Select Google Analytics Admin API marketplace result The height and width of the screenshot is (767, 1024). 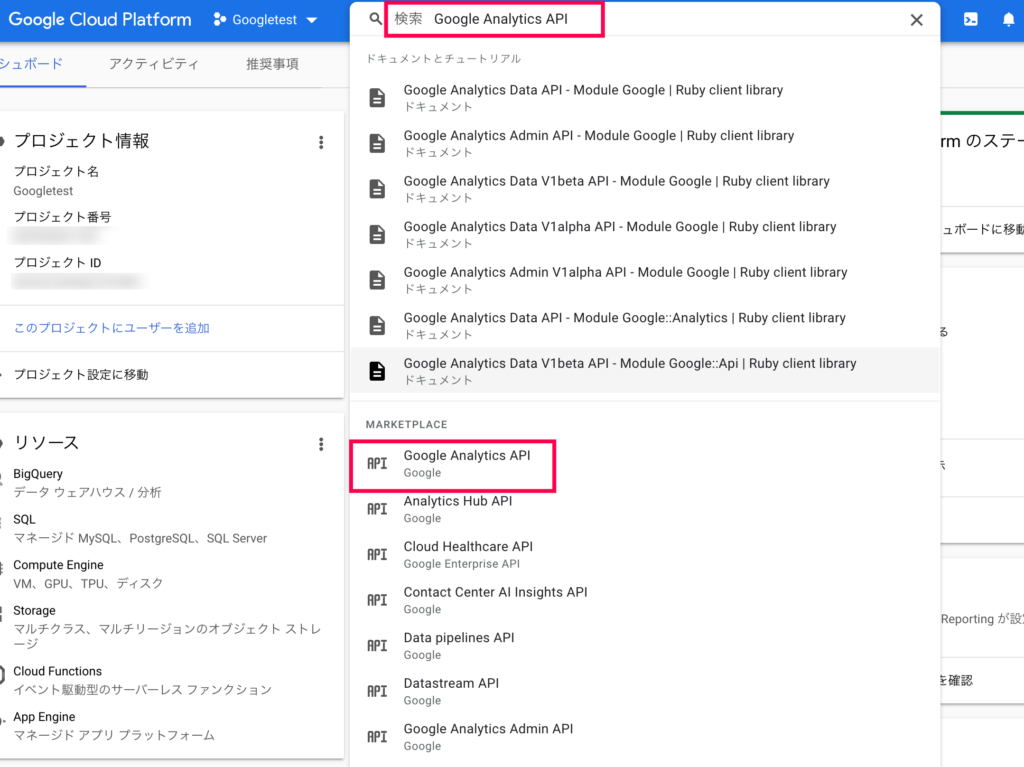point(645,737)
